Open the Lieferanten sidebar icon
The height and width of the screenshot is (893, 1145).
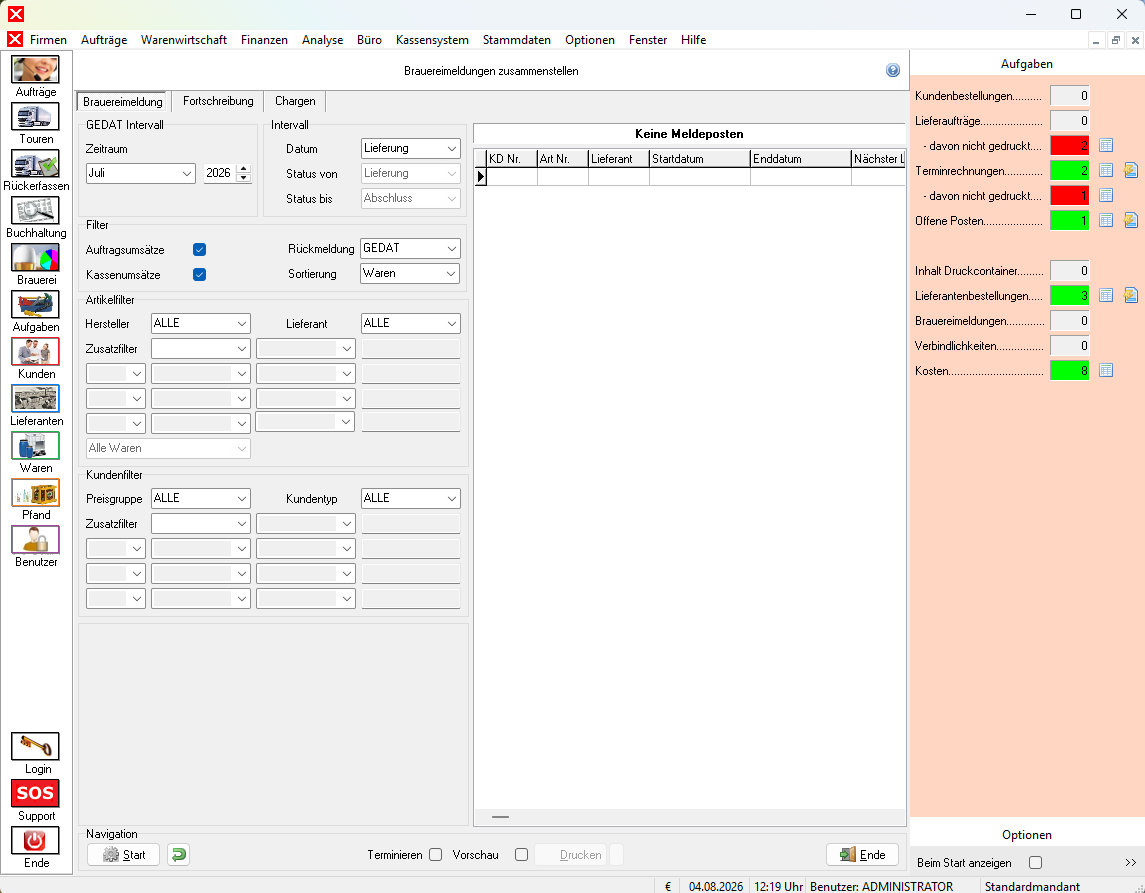[35, 399]
